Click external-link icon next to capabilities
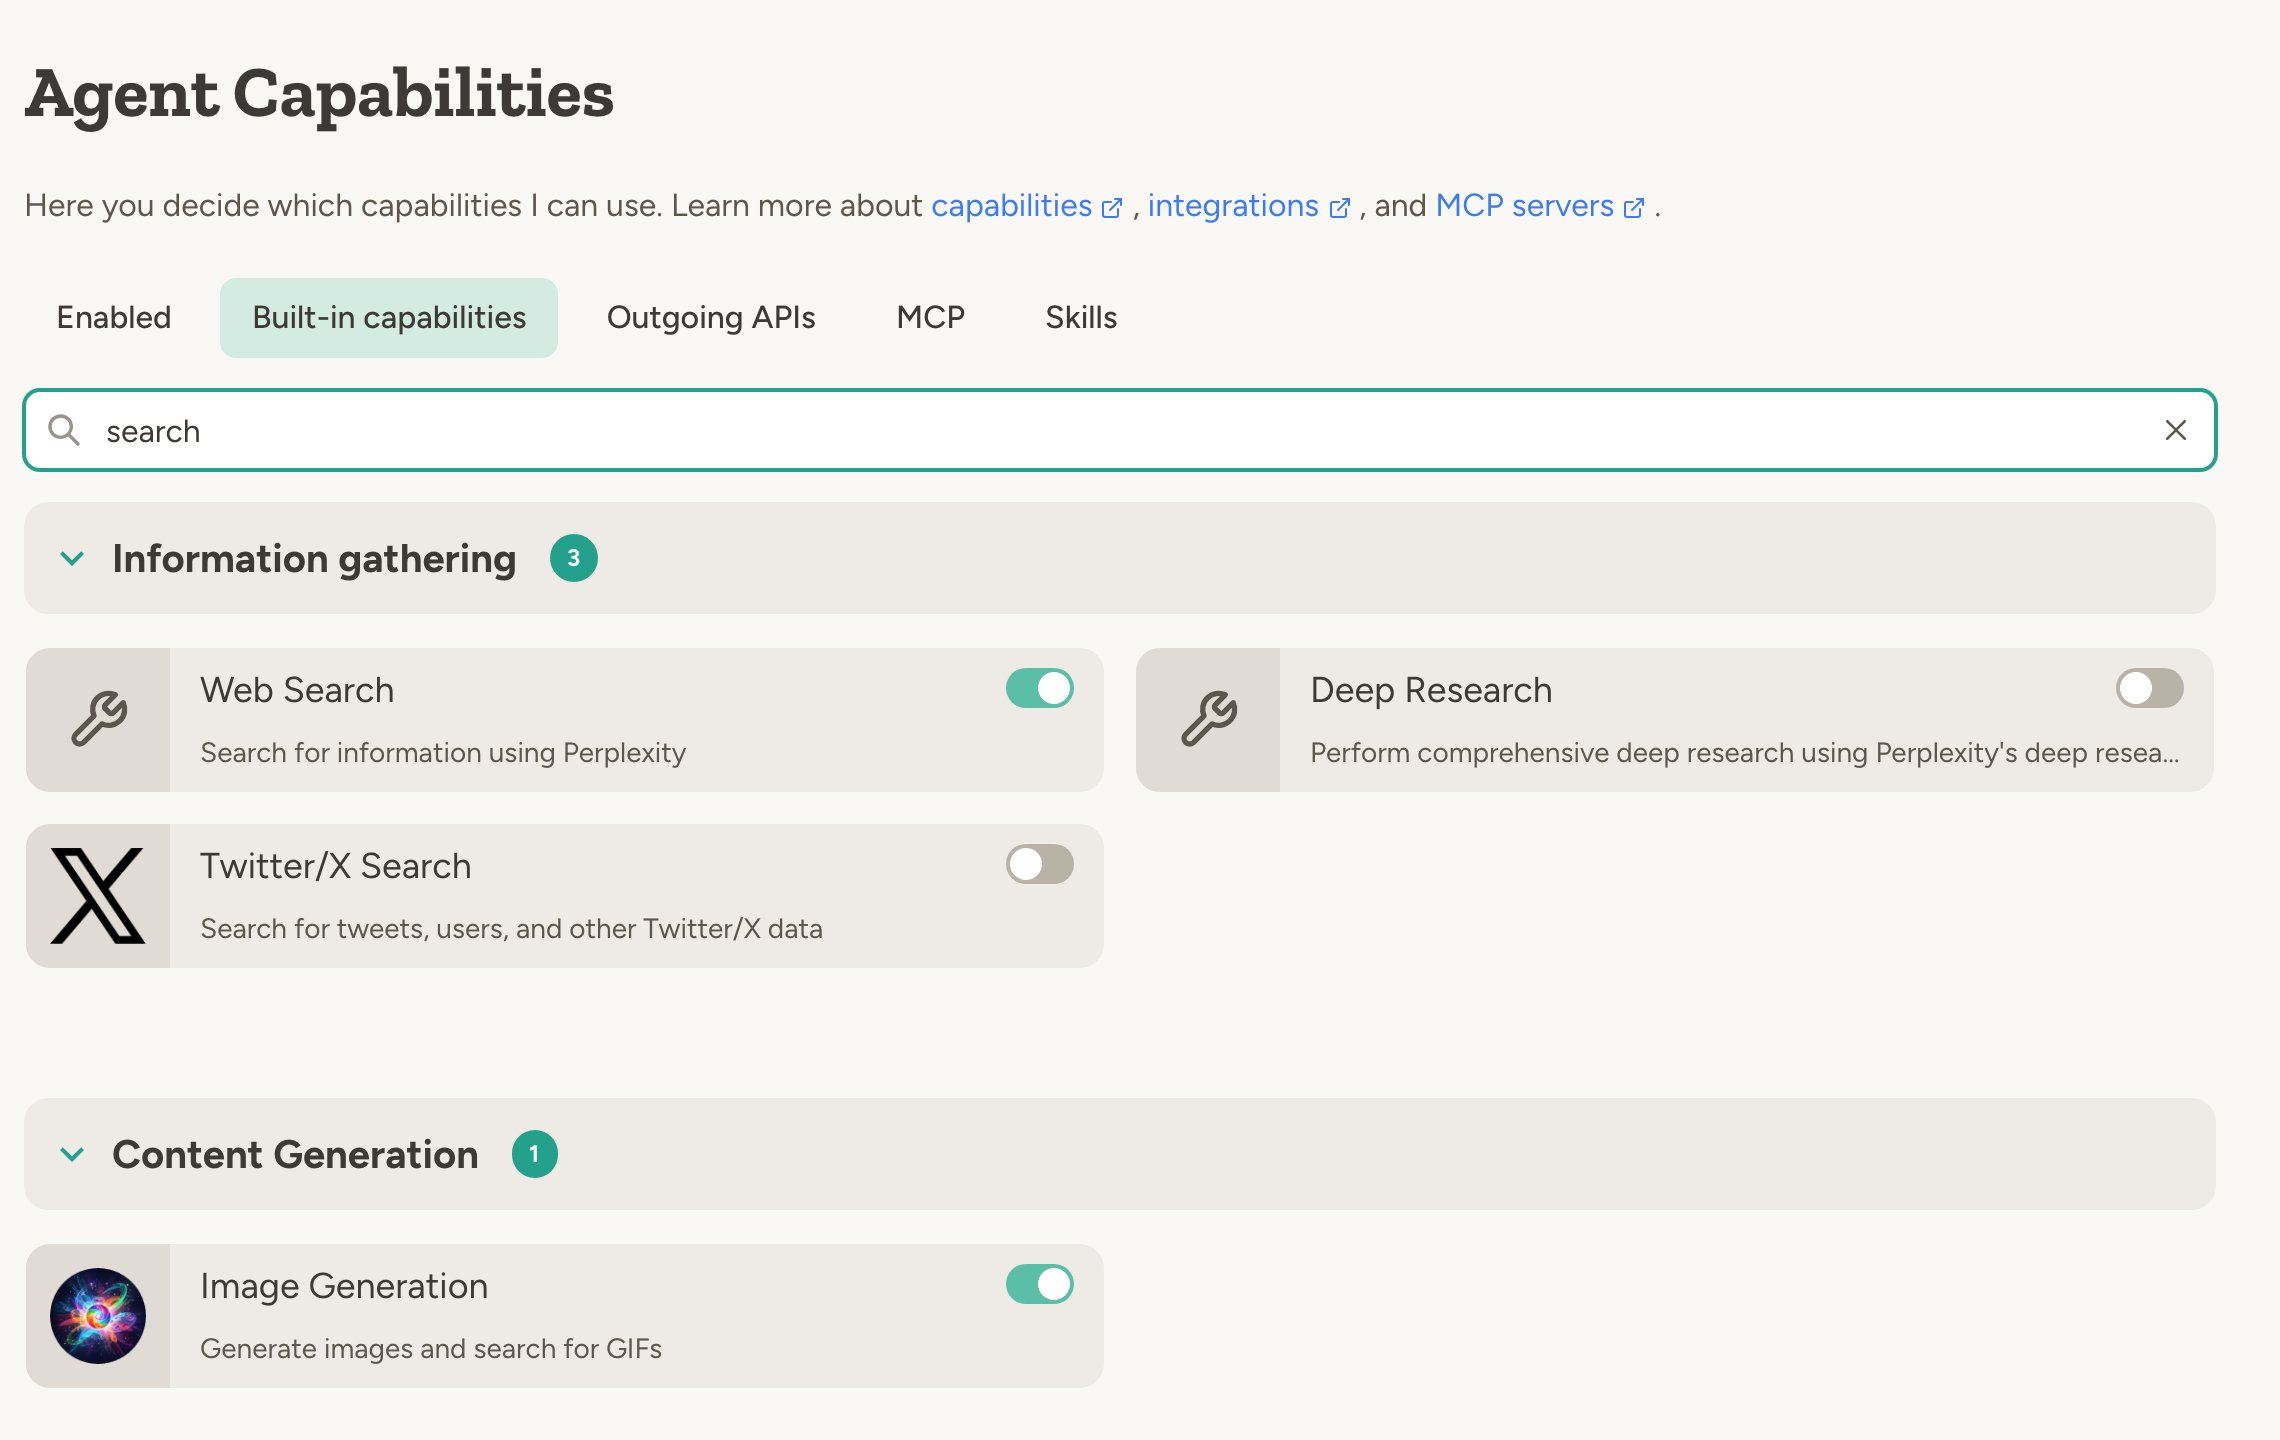2280x1440 pixels. (1112, 208)
